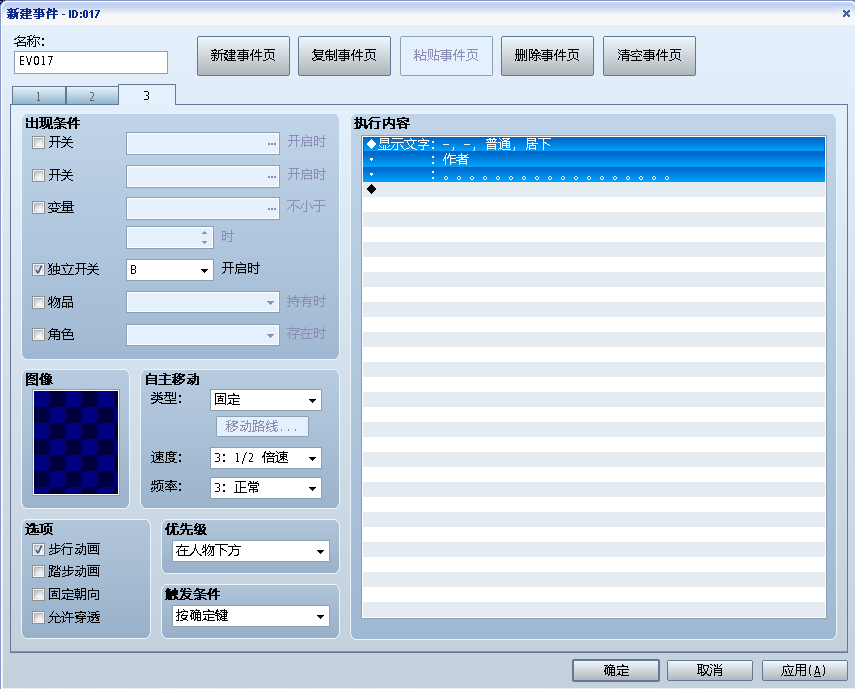This screenshot has width=855, height=689.
Task: Enable the 允许穿透 option
Action: pos(38,617)
